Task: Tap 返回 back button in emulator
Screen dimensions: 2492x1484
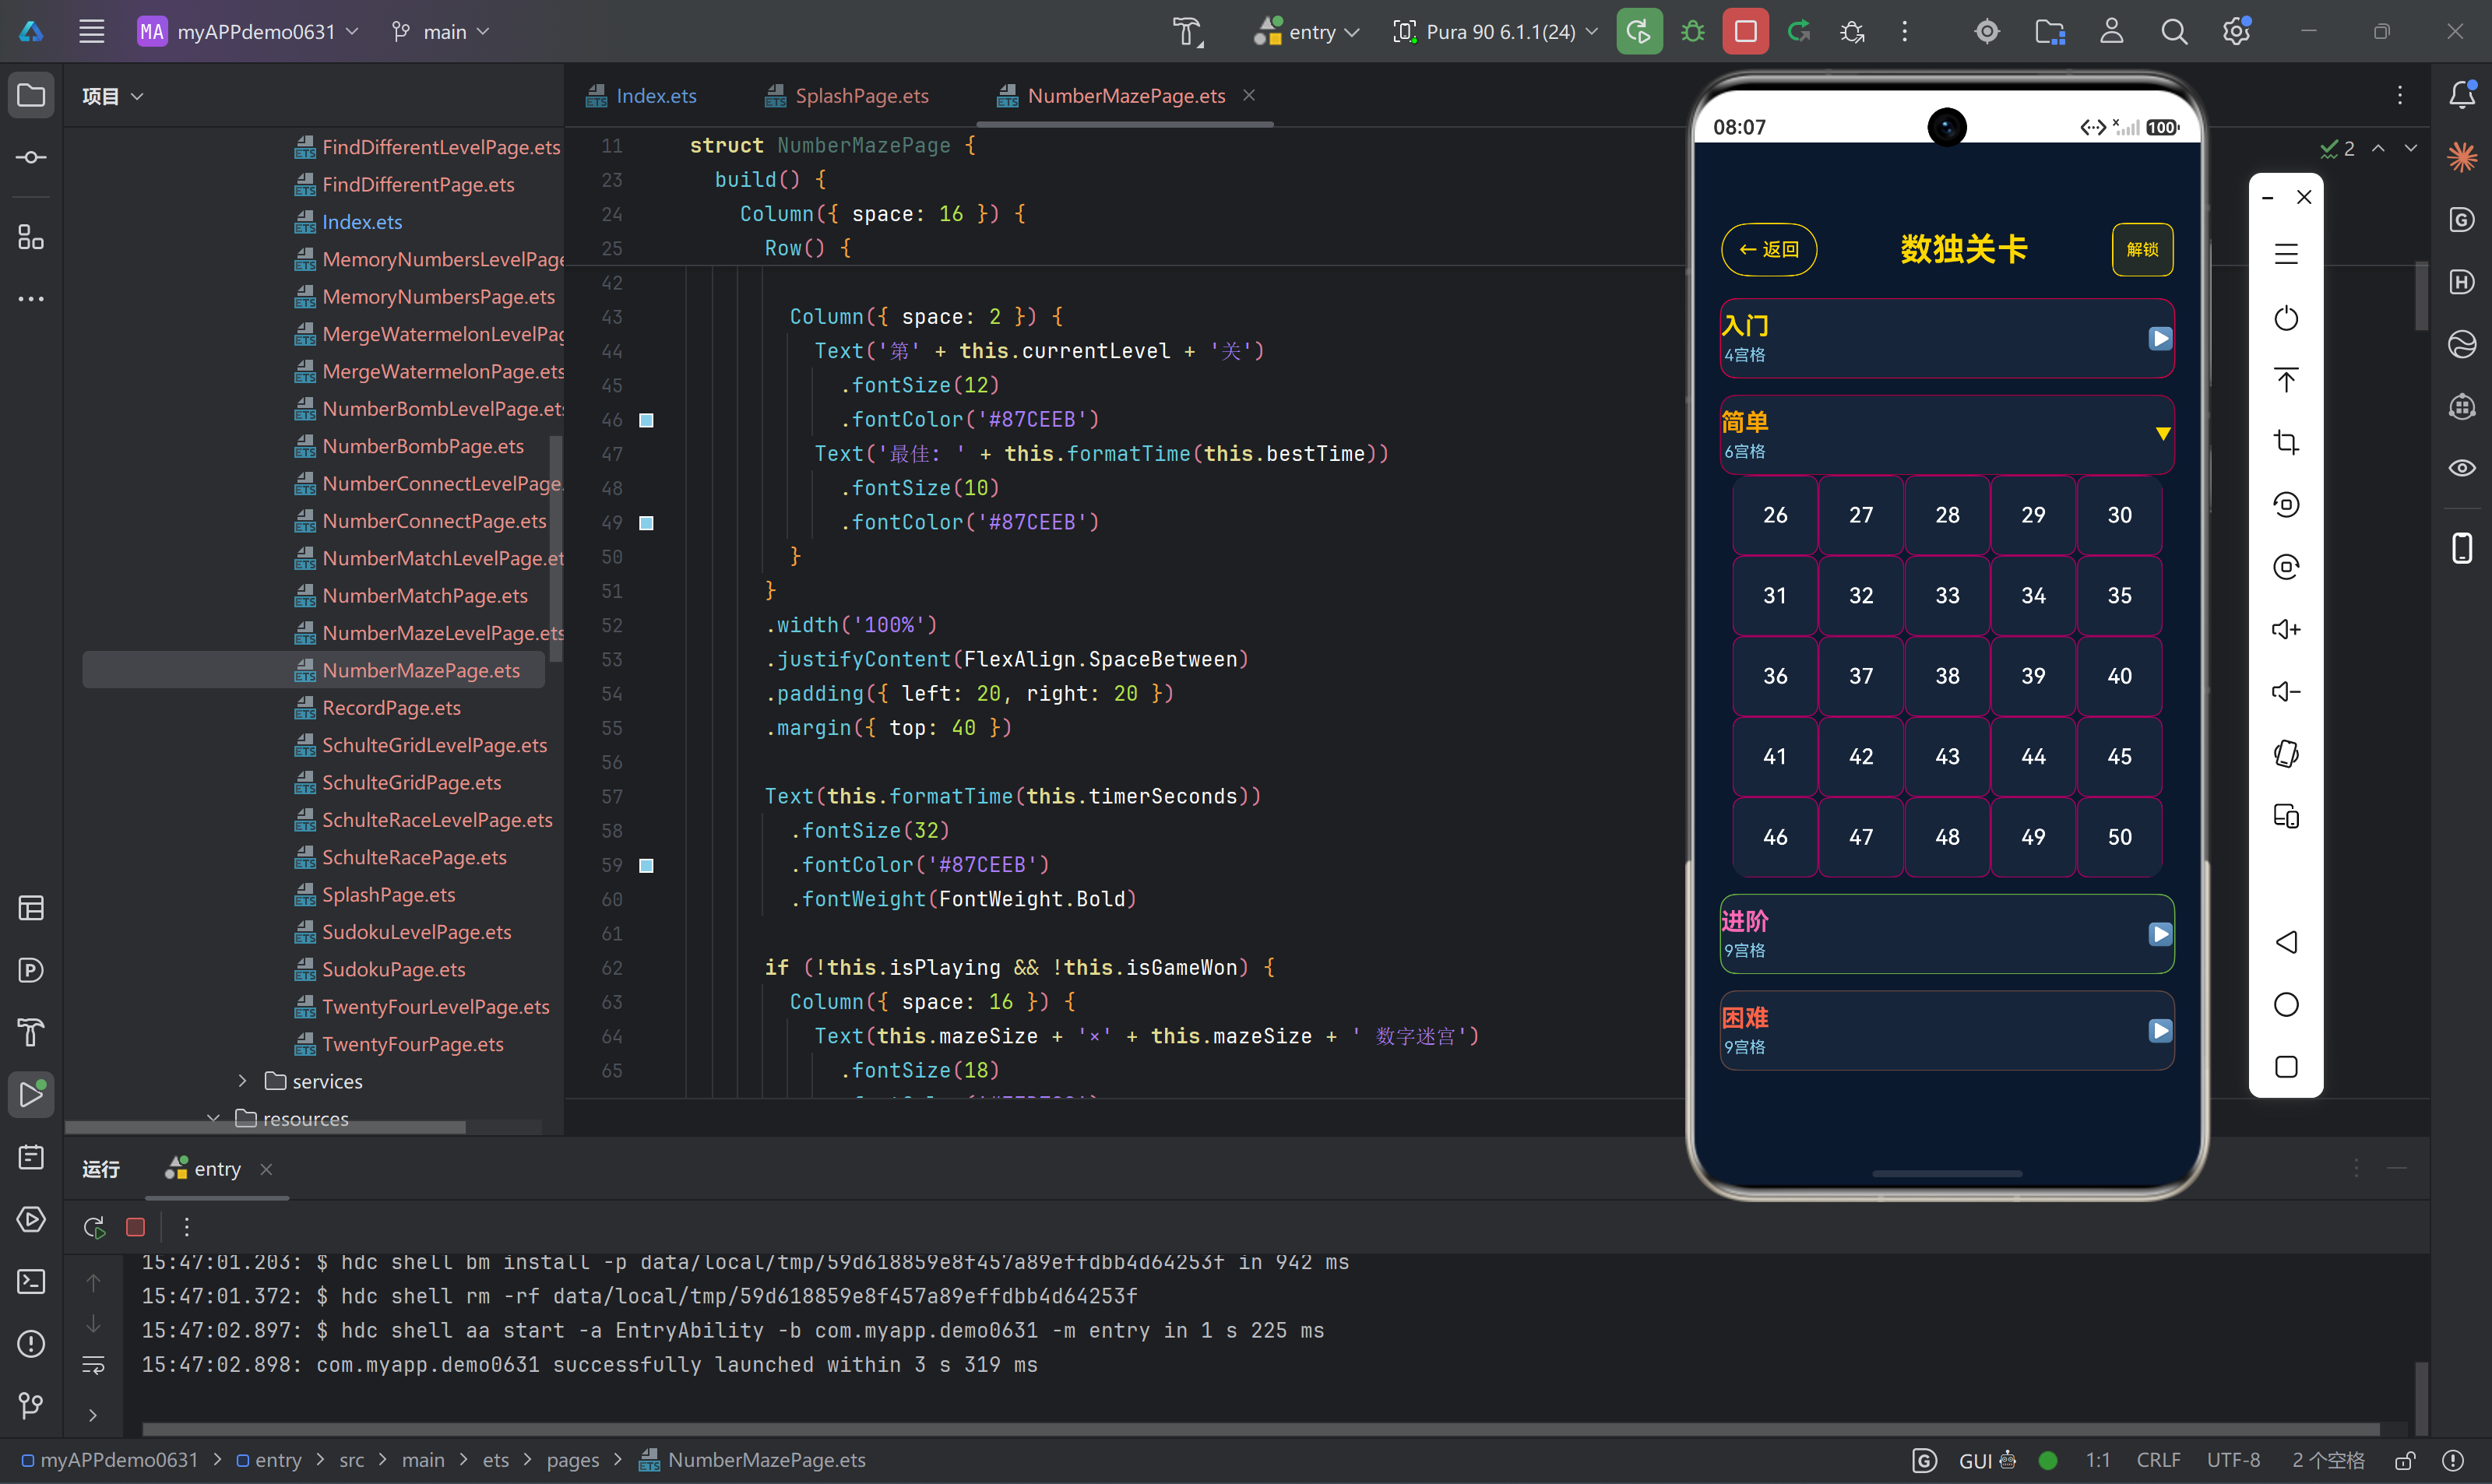Action: (x=1768, y=249)
